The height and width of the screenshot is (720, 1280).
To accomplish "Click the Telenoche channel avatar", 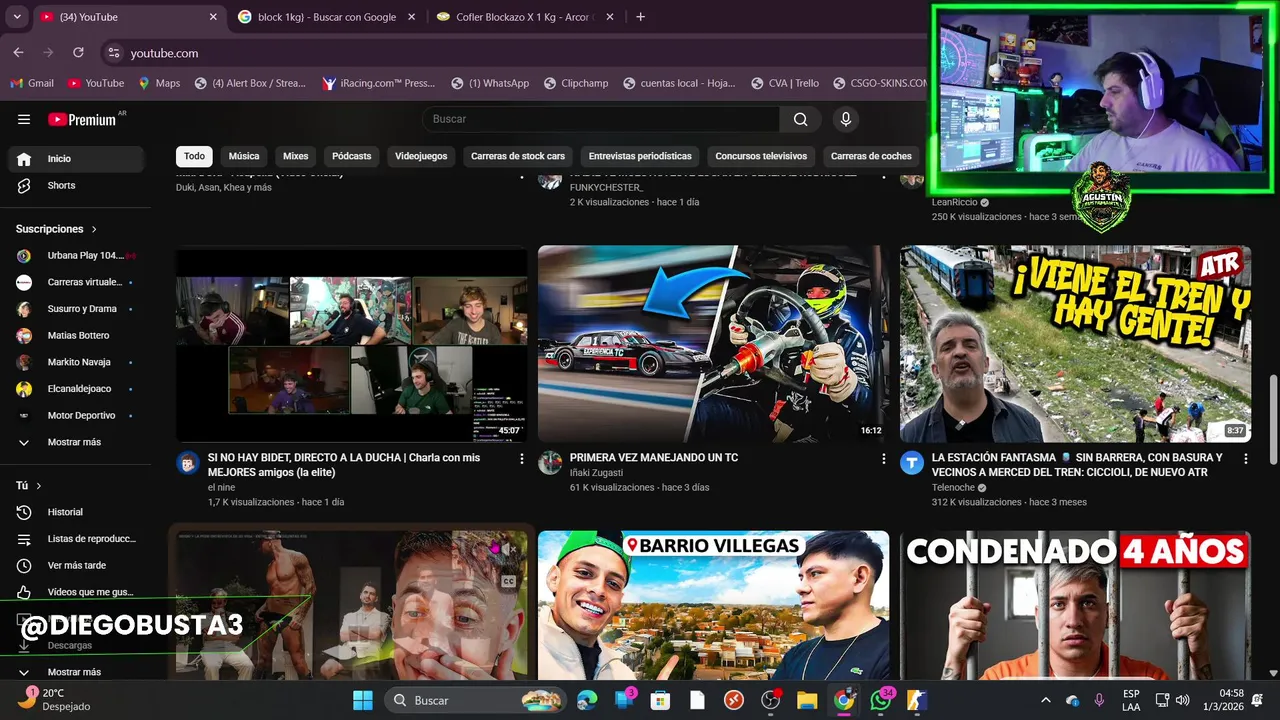I will [912, 462].
